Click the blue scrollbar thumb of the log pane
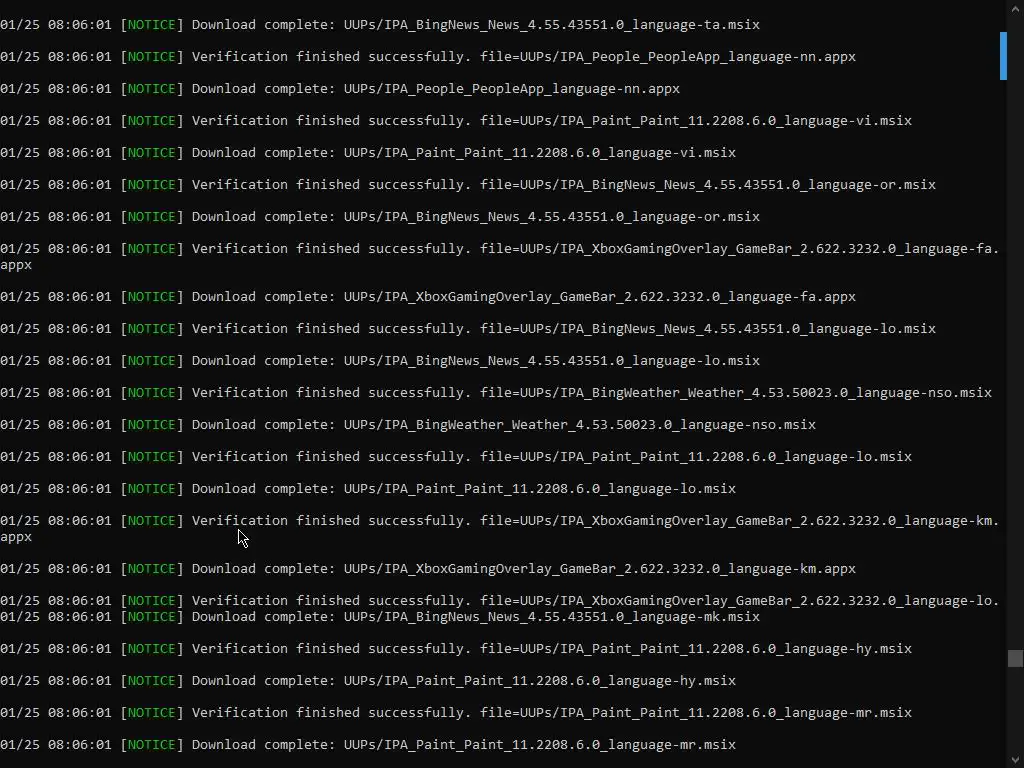 click(1003, 56)
